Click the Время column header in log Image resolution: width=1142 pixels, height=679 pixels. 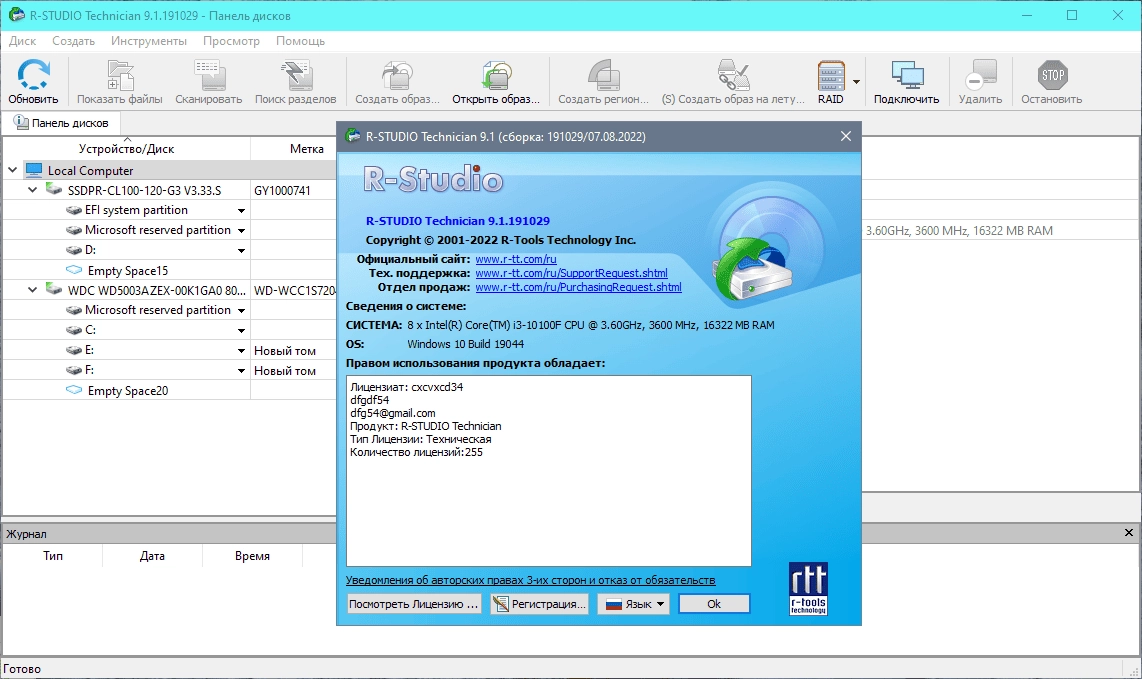click(x=252, y=556)
